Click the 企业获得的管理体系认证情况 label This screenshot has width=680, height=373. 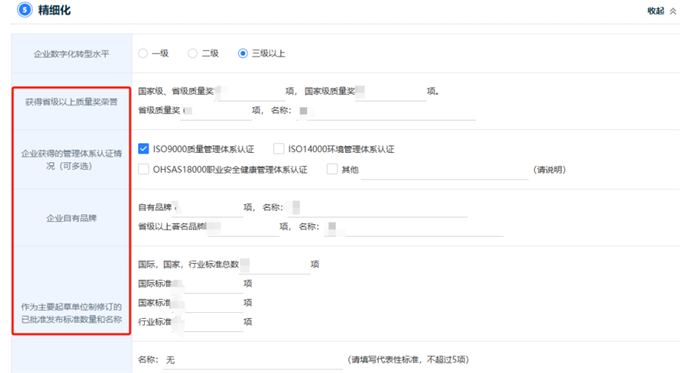(x=72, y=160)
